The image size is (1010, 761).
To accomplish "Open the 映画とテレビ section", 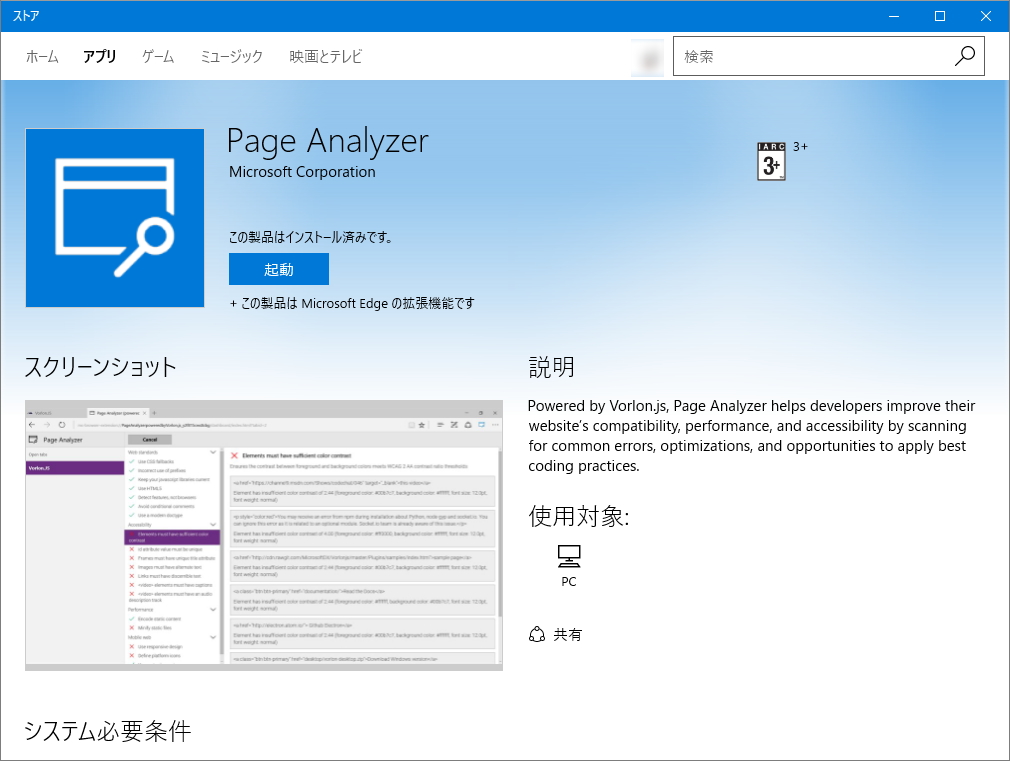I will [323, 56].
